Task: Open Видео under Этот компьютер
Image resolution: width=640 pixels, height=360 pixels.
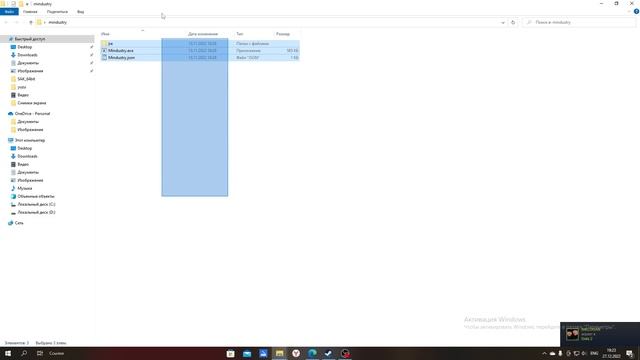Action: (23, 164)
